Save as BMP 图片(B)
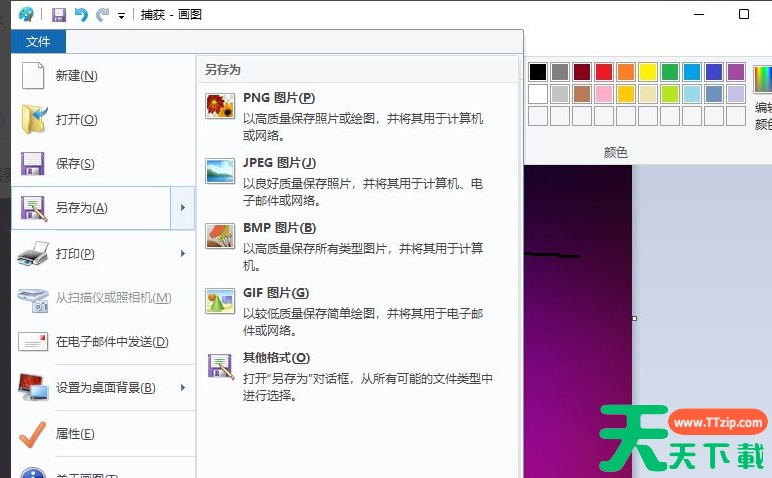 pos(357,246)
